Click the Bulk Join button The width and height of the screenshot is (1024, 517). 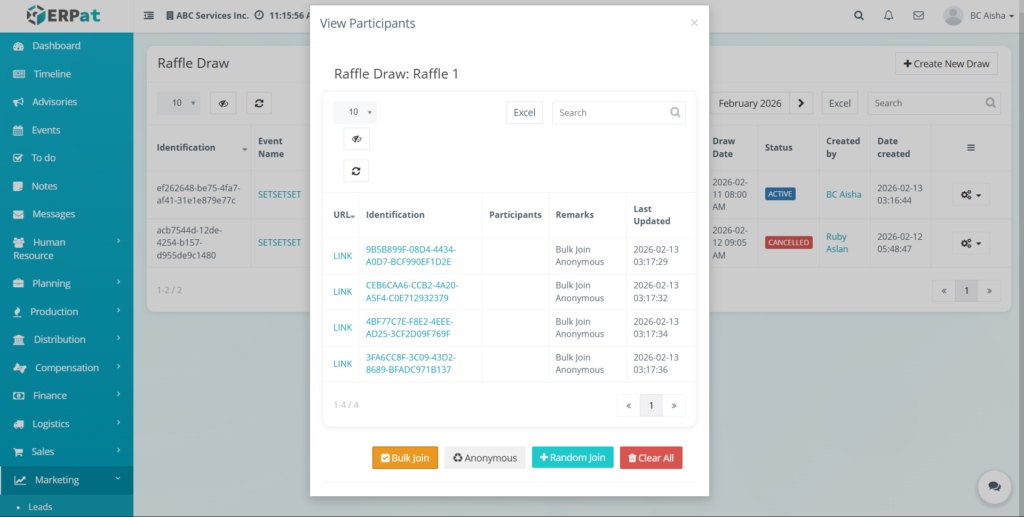(x=405, y=458)
